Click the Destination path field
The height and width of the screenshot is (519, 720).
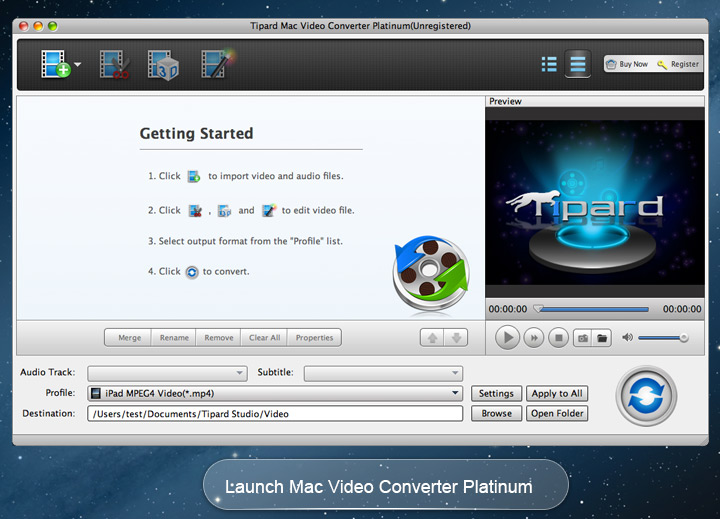click(275, 413)
